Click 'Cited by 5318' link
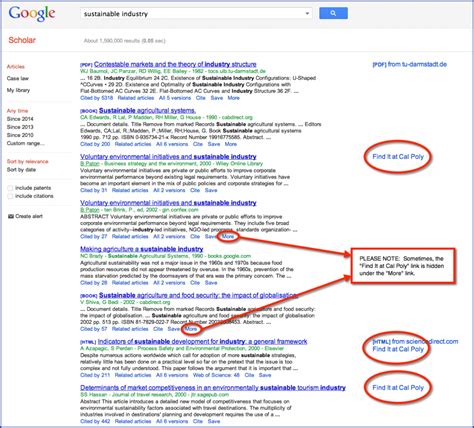Viewport: 474px width, 428px height. [97, 98]
